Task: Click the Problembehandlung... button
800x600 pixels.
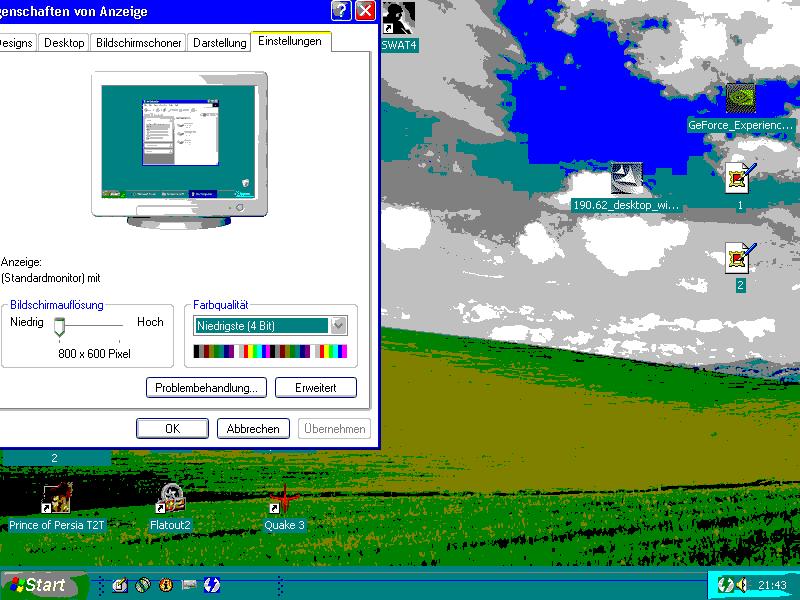Action: click(206, 388)
